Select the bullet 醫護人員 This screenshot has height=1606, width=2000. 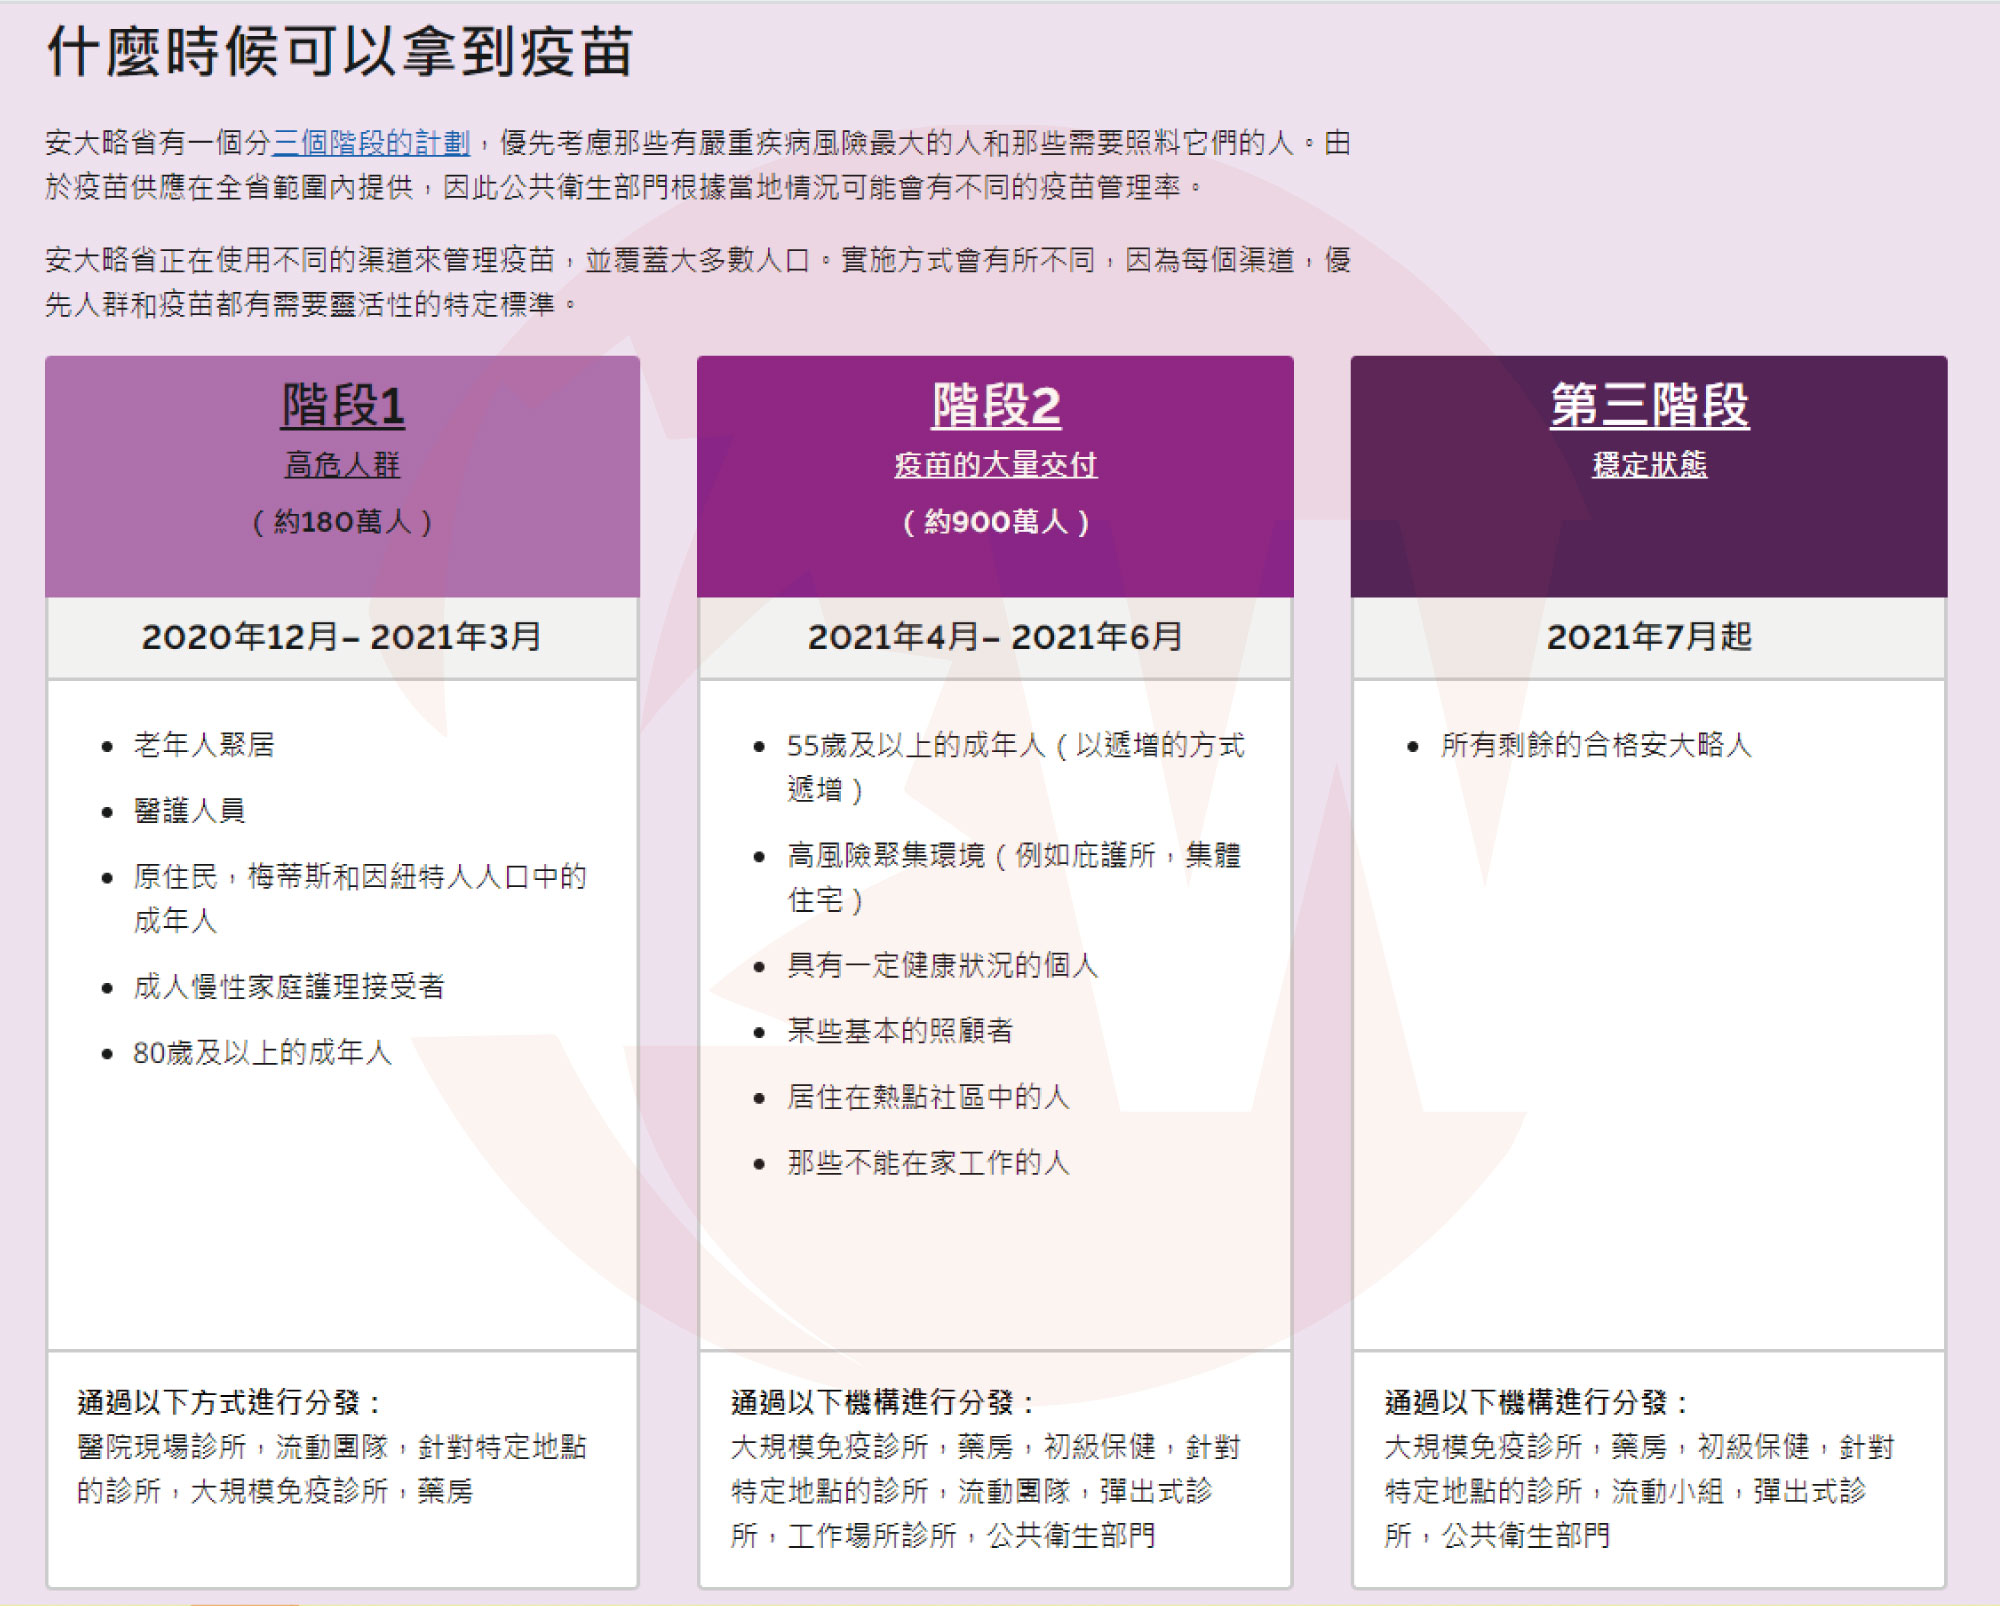[x=190, y=810]
